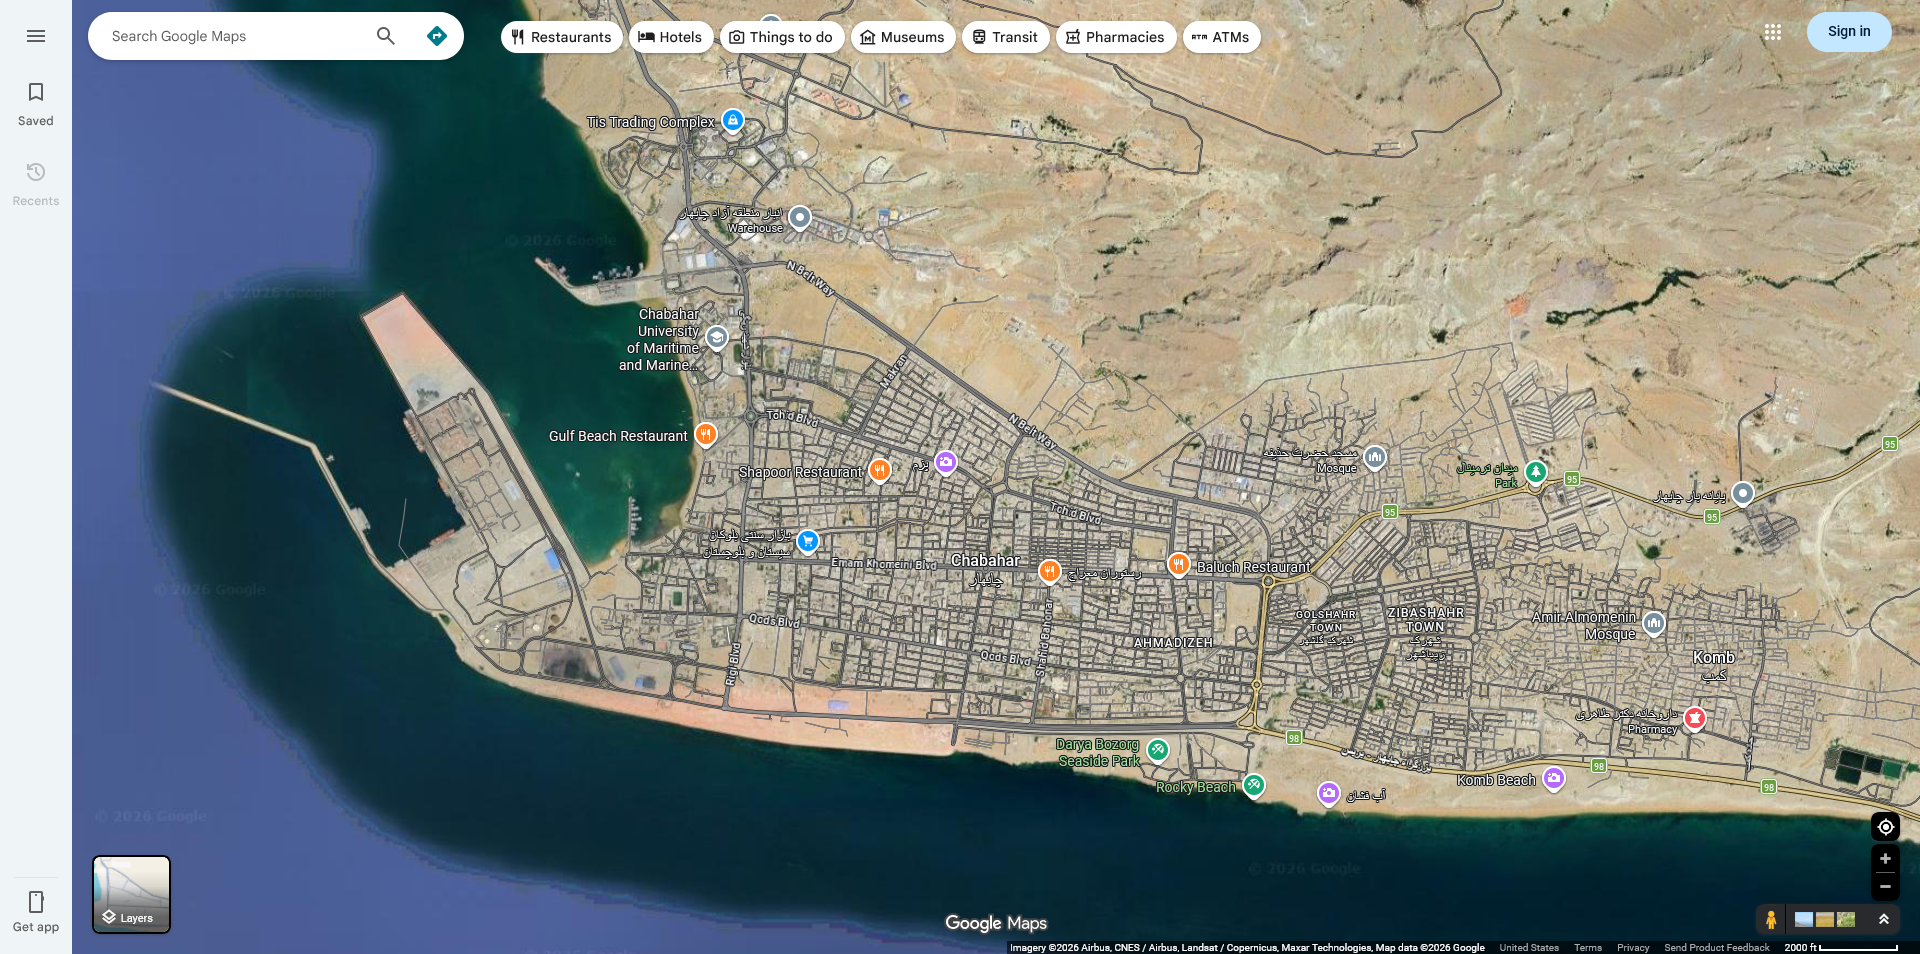Viewport: 1920px width, 954px height.
Task: Open the Terms link in footer
Action: [1587, 947]
